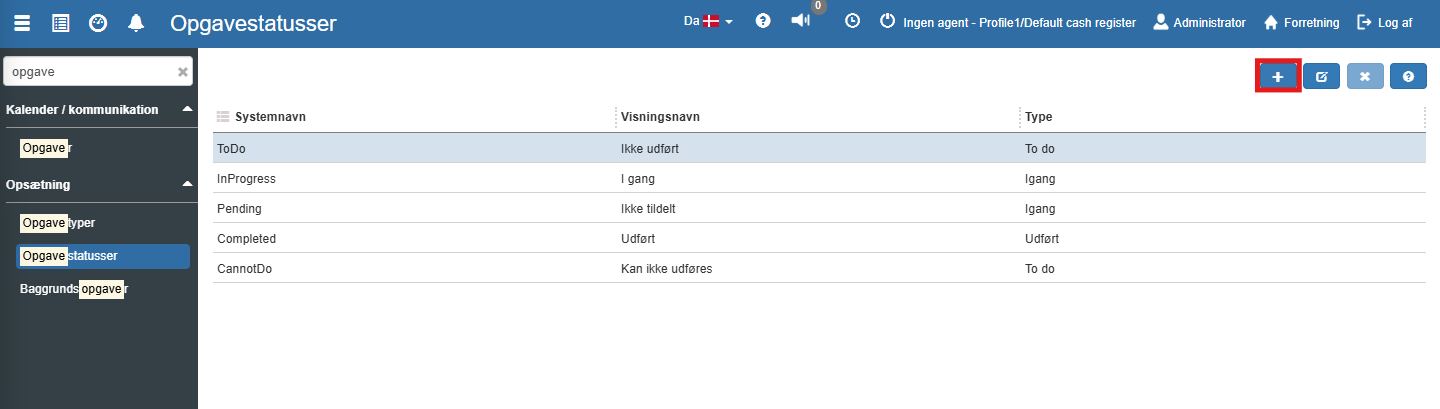Click the edit pencil button
The height and width of the screenshot is (409, 1440).
1321,76
